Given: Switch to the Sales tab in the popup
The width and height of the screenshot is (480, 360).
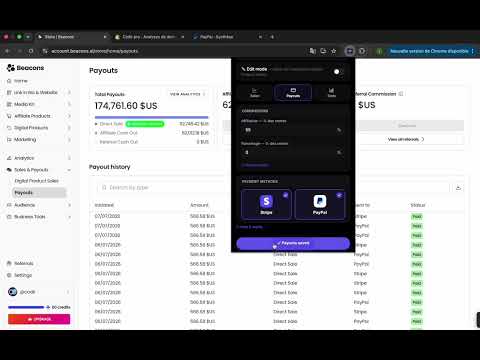Looking at the screenshot, I should 255,93.
